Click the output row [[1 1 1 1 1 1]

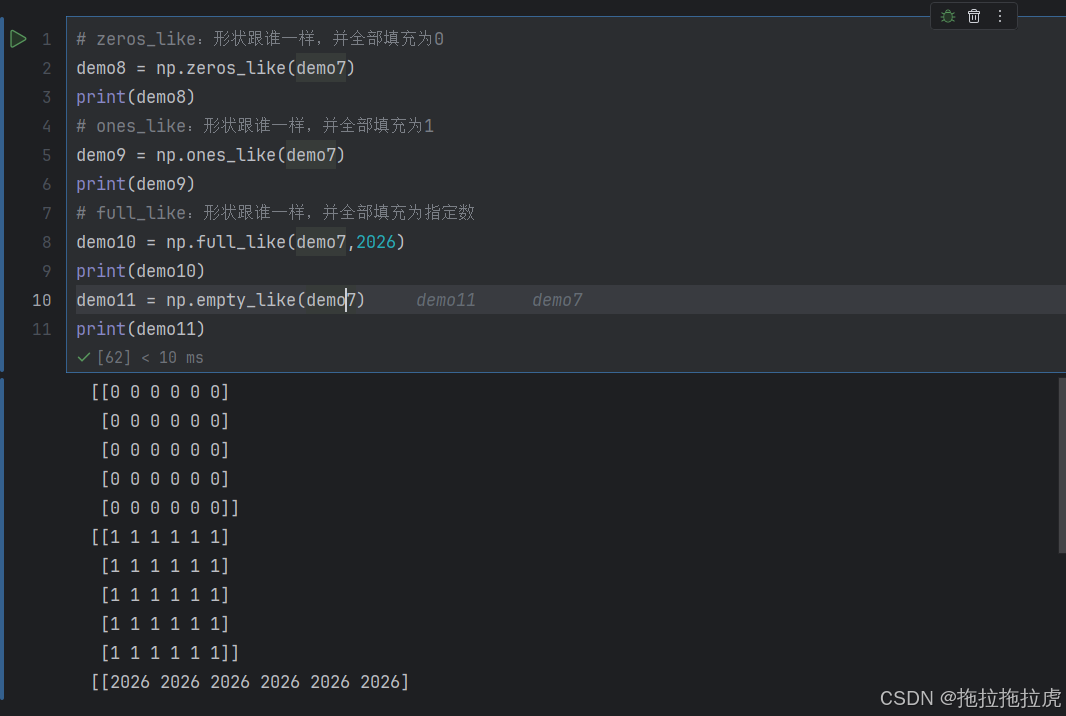(160, 537)
